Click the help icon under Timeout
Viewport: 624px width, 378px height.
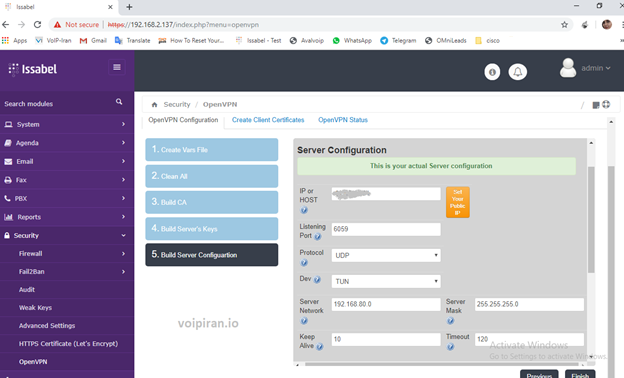pyautogui.click(x=450, y=347)
